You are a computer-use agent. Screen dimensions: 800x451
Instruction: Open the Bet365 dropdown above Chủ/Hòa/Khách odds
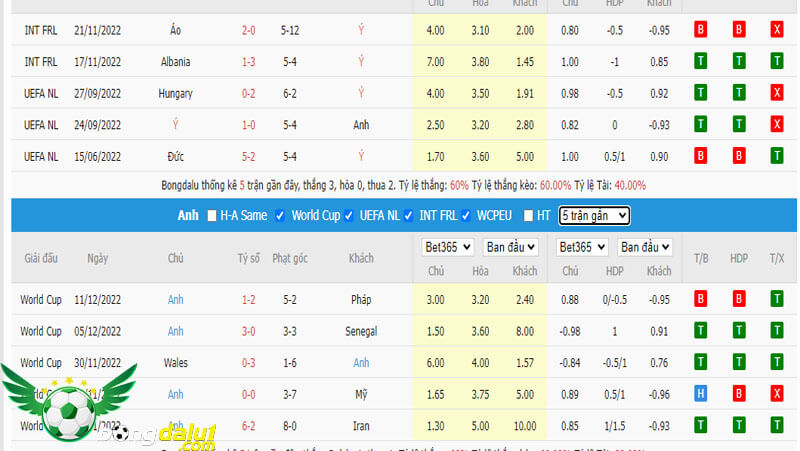[447, 247]
